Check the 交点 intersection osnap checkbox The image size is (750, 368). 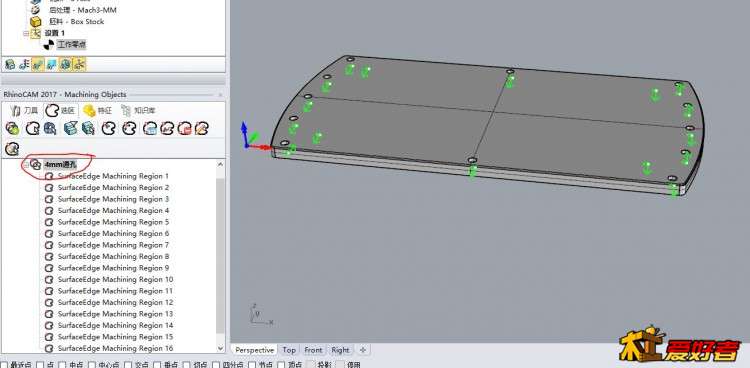[x=128, y=365]
